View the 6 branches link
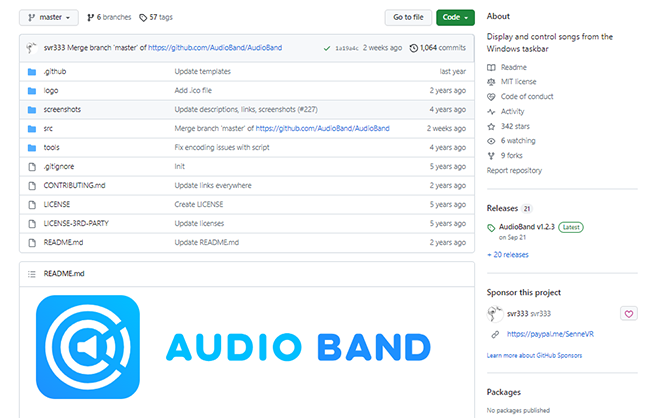 (x=114, y=17)
